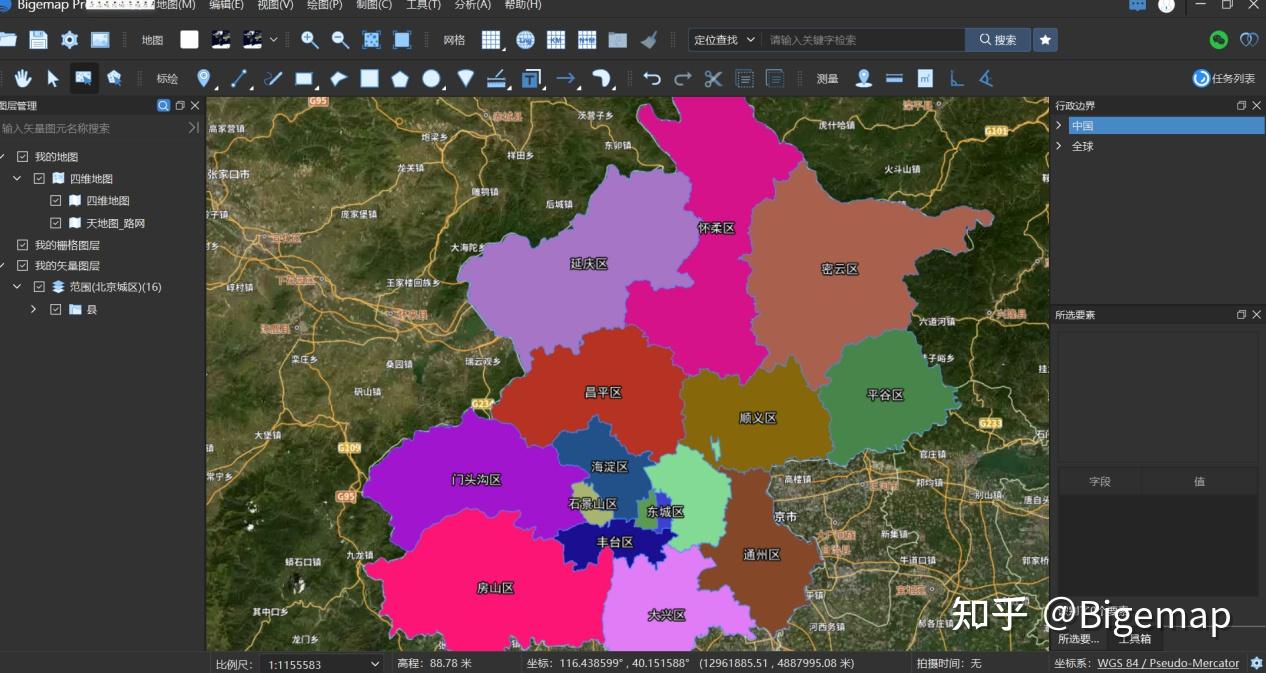Select the text label tool
This screenshot has width=1266, height=673.
[x=532, y=78]
